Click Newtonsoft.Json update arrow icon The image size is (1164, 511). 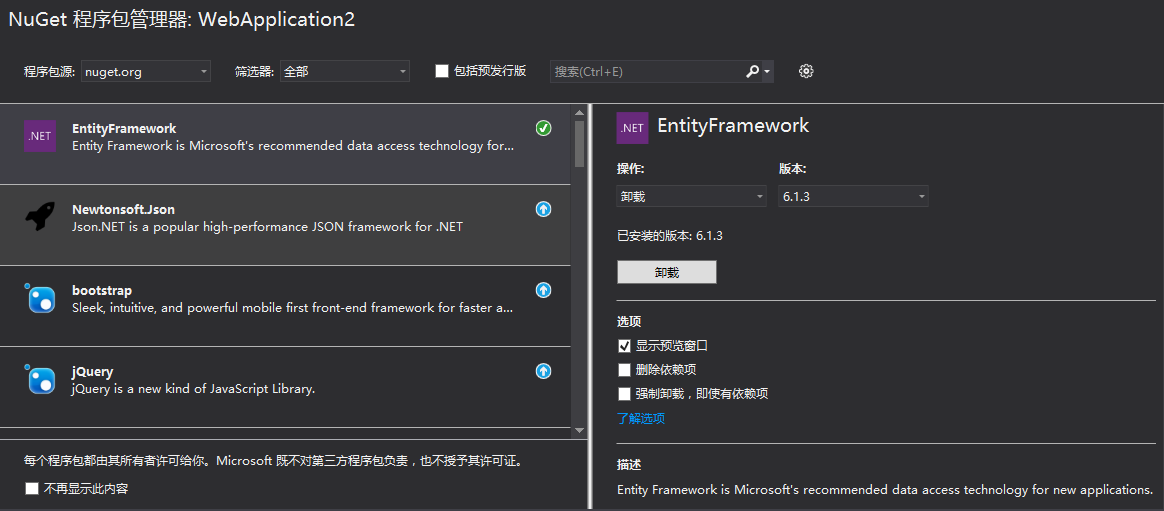pos(543,209)
